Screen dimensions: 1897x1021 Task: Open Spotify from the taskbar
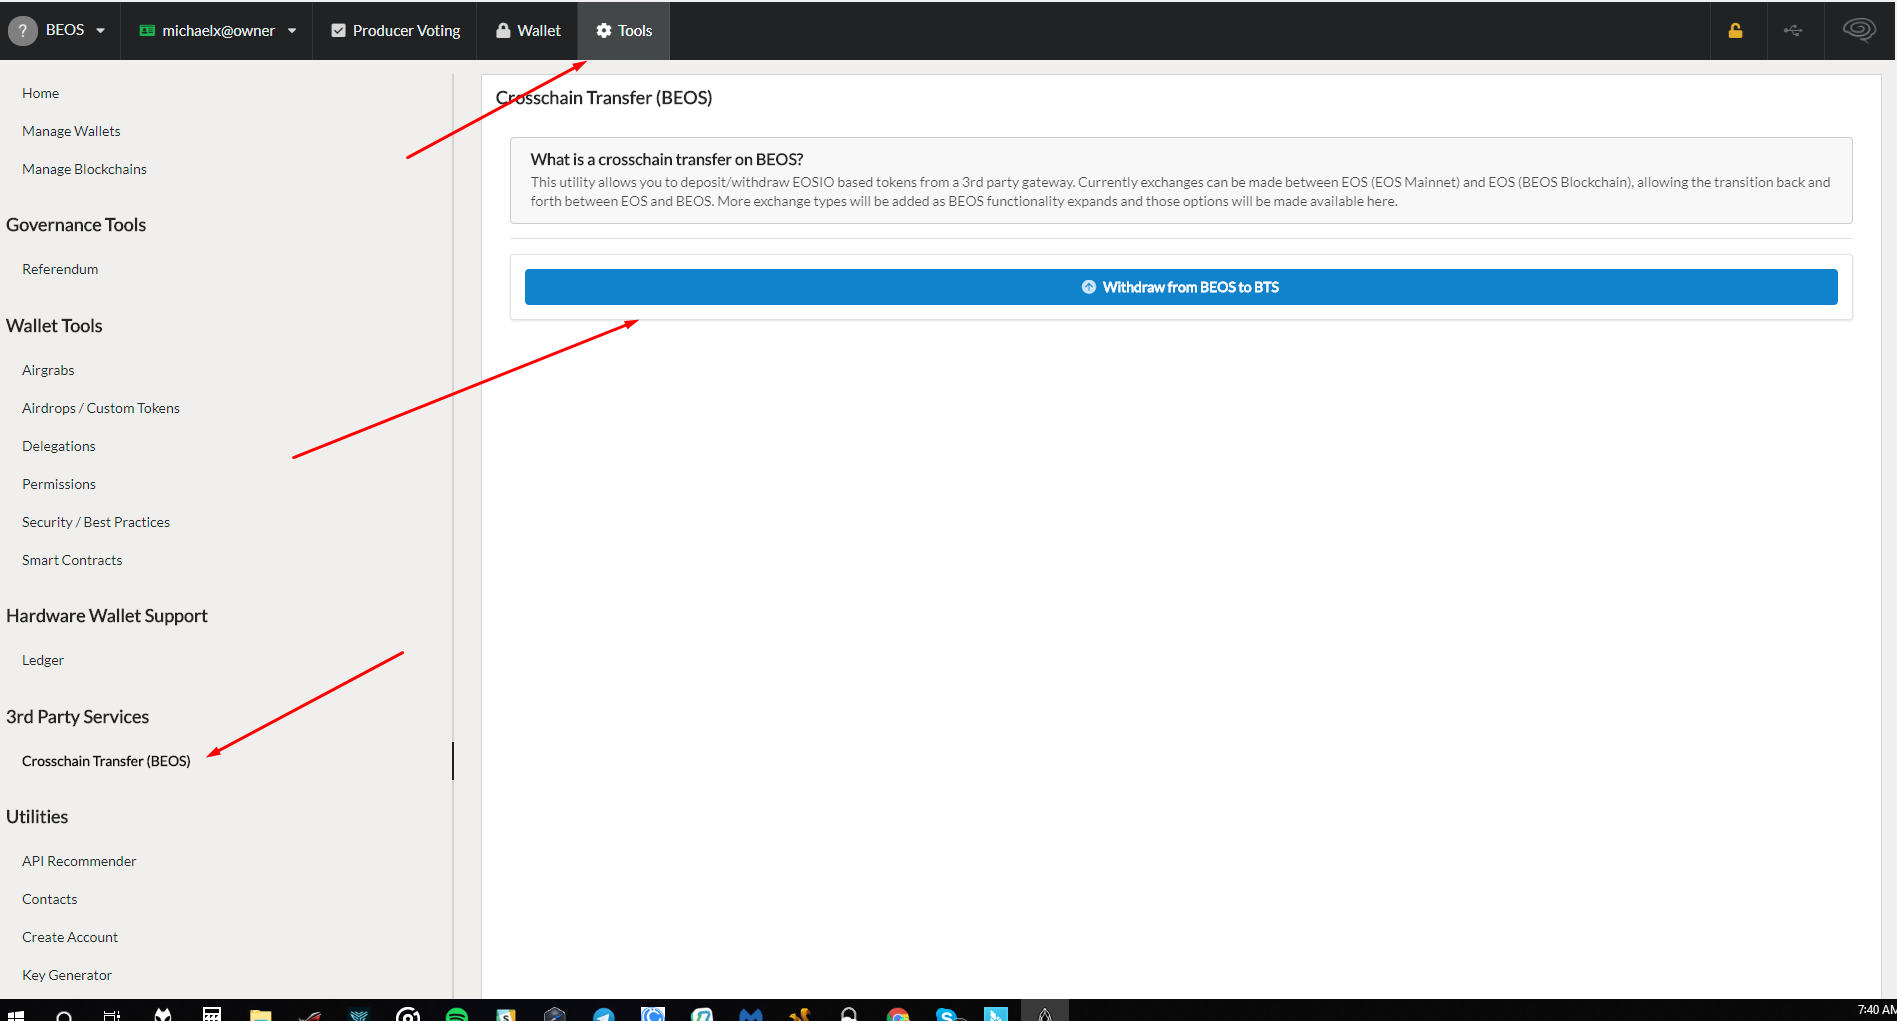pyautogui.click(x=457, y=1014)
